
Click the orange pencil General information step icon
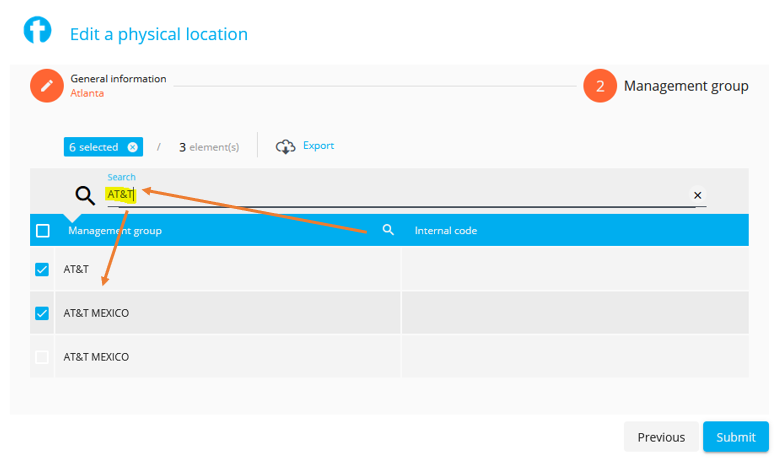pos(47,86)
